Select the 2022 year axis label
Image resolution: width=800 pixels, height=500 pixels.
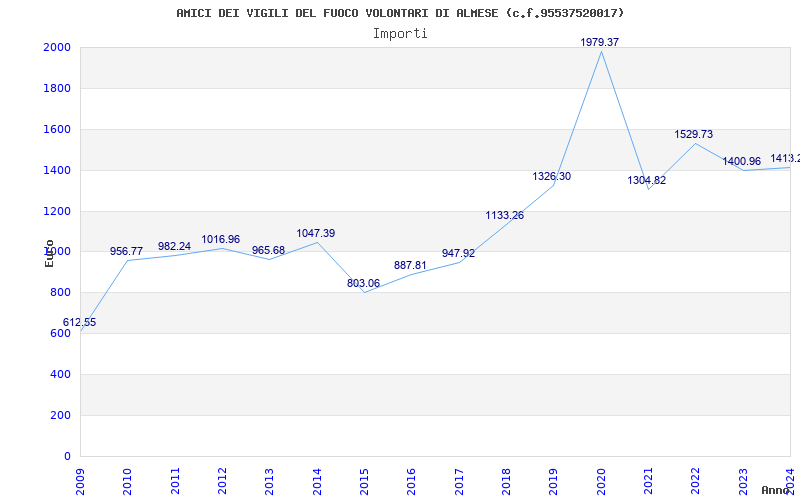695,482
